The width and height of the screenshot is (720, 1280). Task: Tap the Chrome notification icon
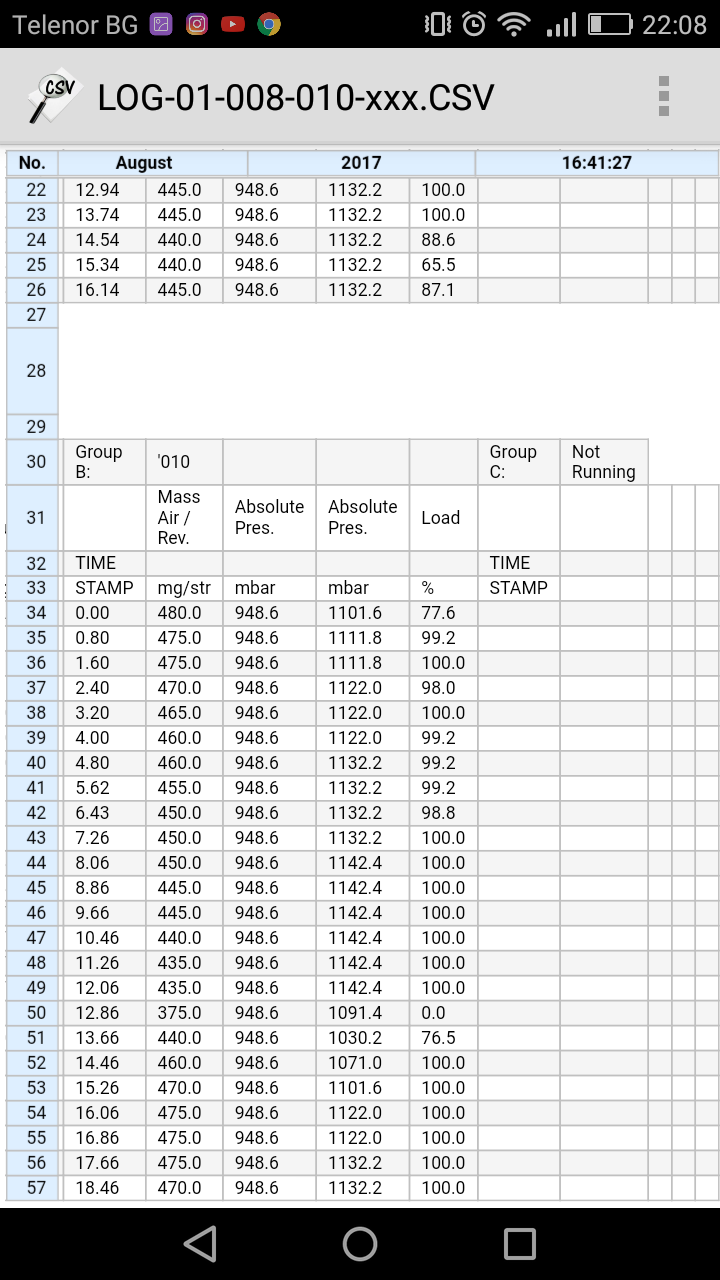tap(268, 24)
